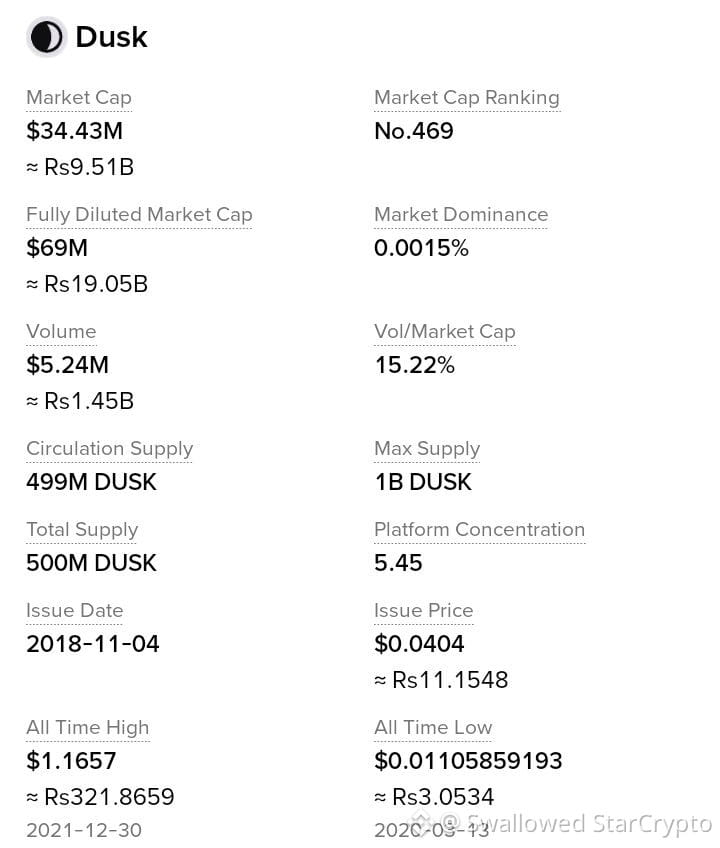Click the Dusk coin logo icon

pos(46,37)
